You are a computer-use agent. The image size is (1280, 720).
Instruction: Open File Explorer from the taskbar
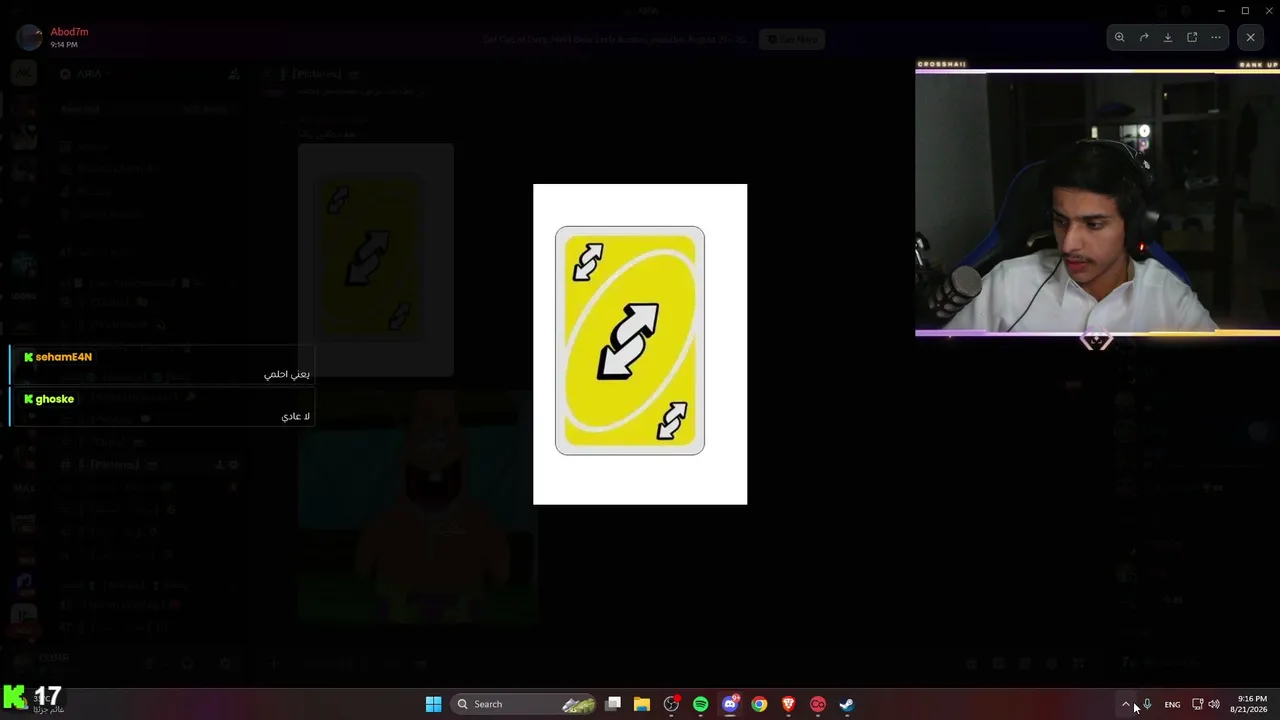642,704
